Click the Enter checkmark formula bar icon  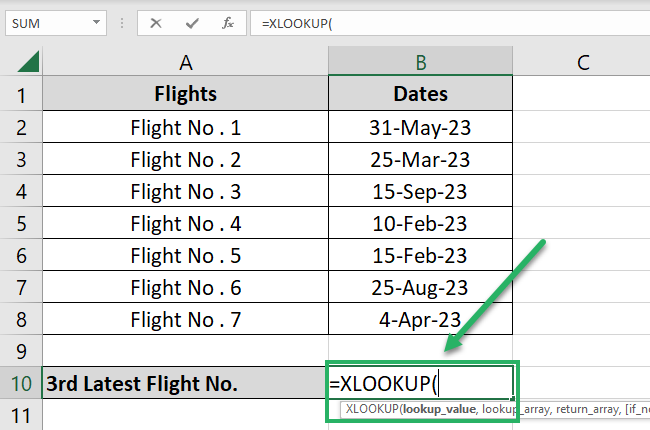click(x=192, y=22)
